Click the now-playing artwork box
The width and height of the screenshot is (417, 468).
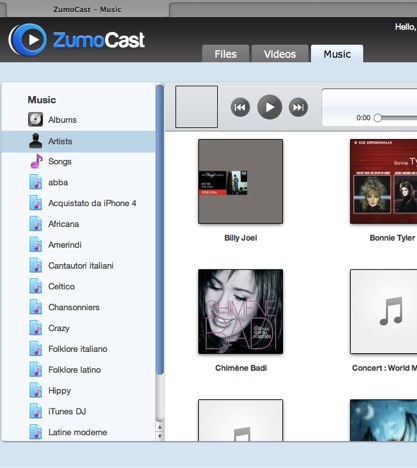[197, 107]
